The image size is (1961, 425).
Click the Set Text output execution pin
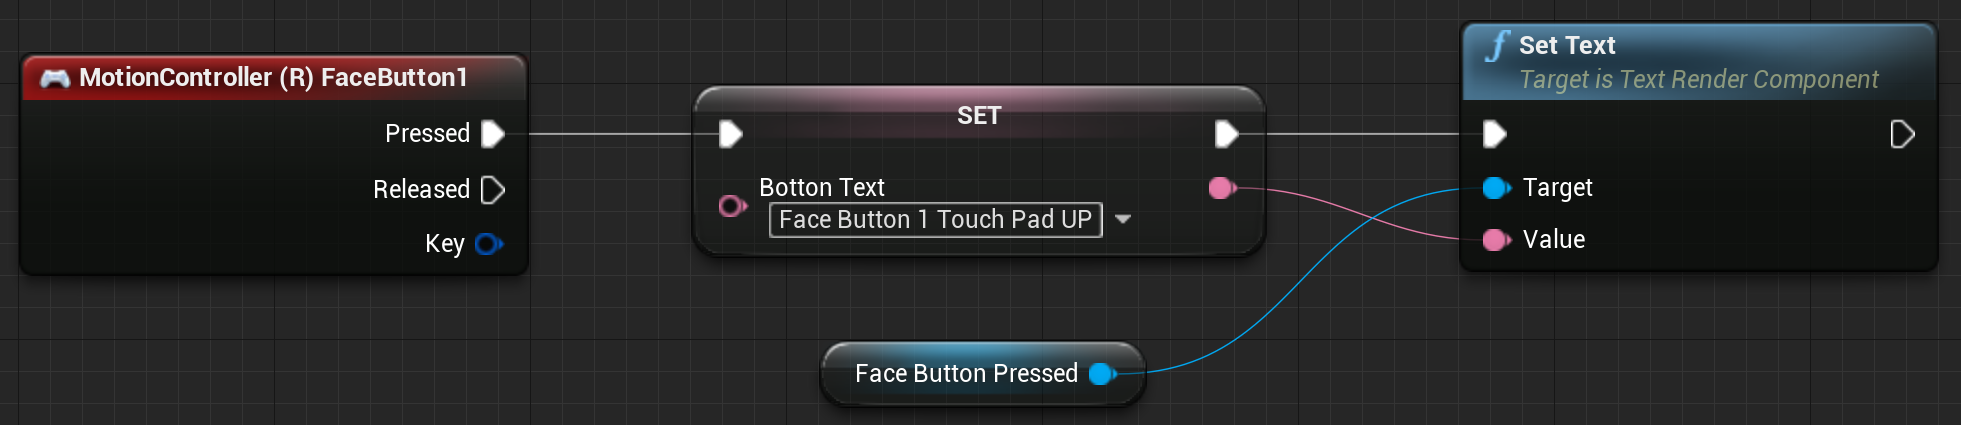point(1903,134)
